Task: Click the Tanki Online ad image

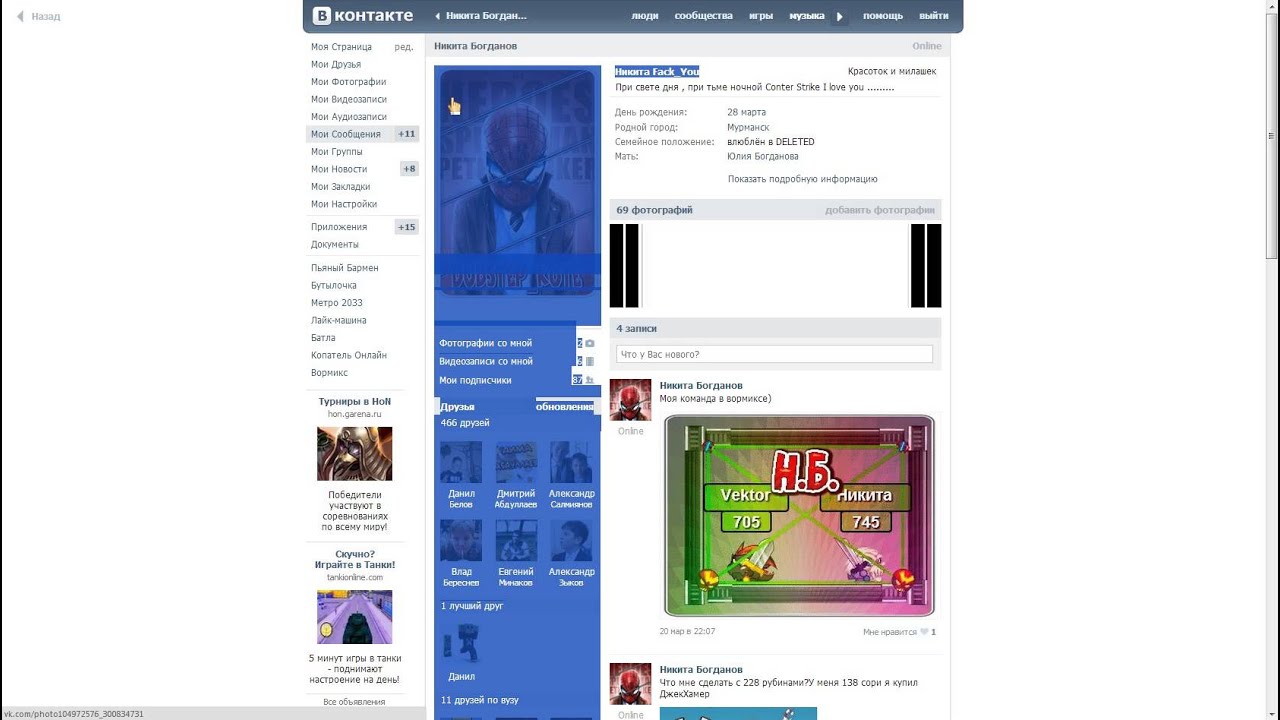Action: click(x=355, y=617)
